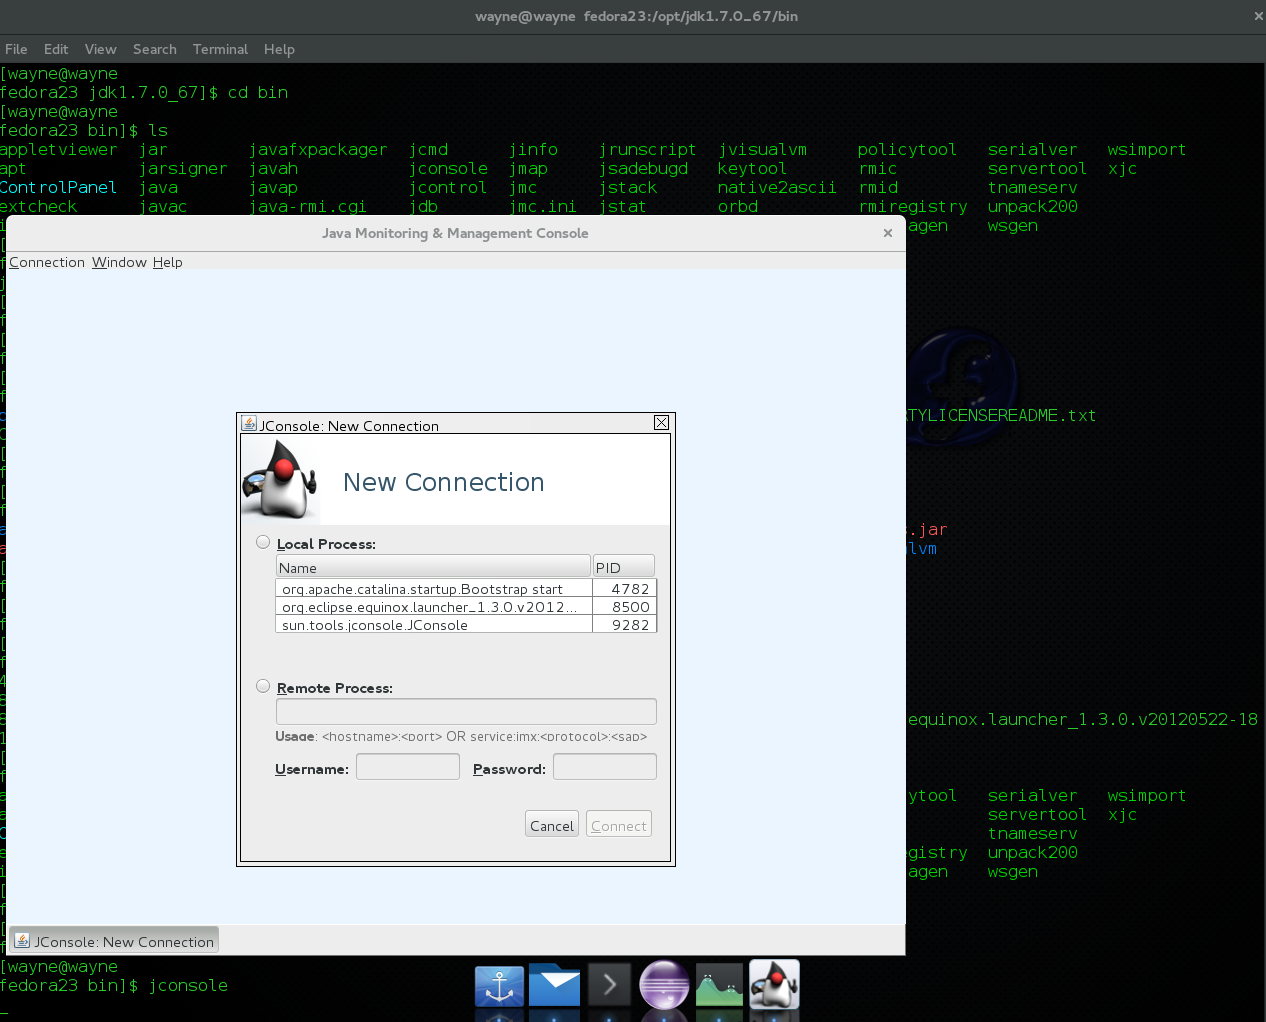Image resolution: width=1266 pixels, height=1022 pixels.
Task: Click the Username input field
Action: [408, 767]
